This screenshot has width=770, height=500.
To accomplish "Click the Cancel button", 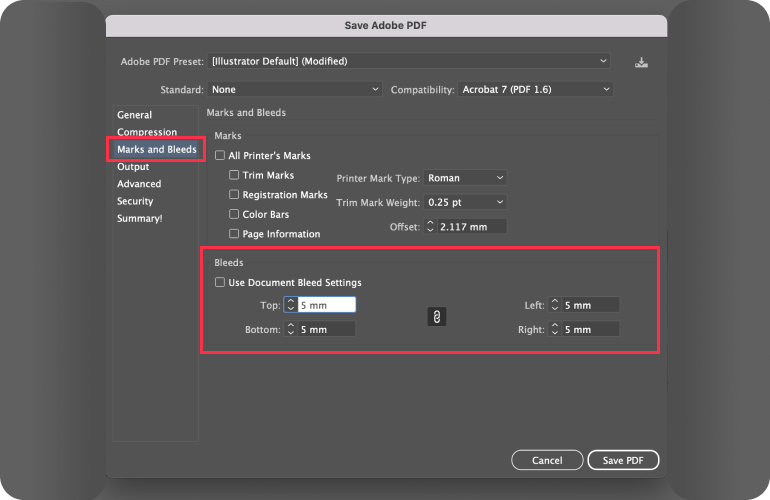I will (547, 460).
